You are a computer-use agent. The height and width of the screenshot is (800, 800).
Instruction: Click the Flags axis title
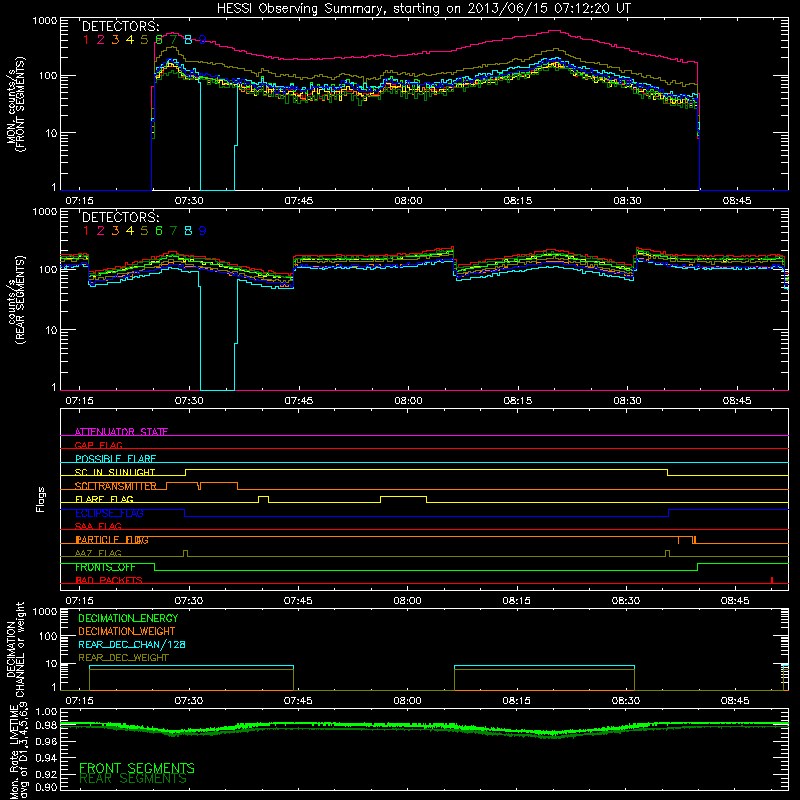41,499
